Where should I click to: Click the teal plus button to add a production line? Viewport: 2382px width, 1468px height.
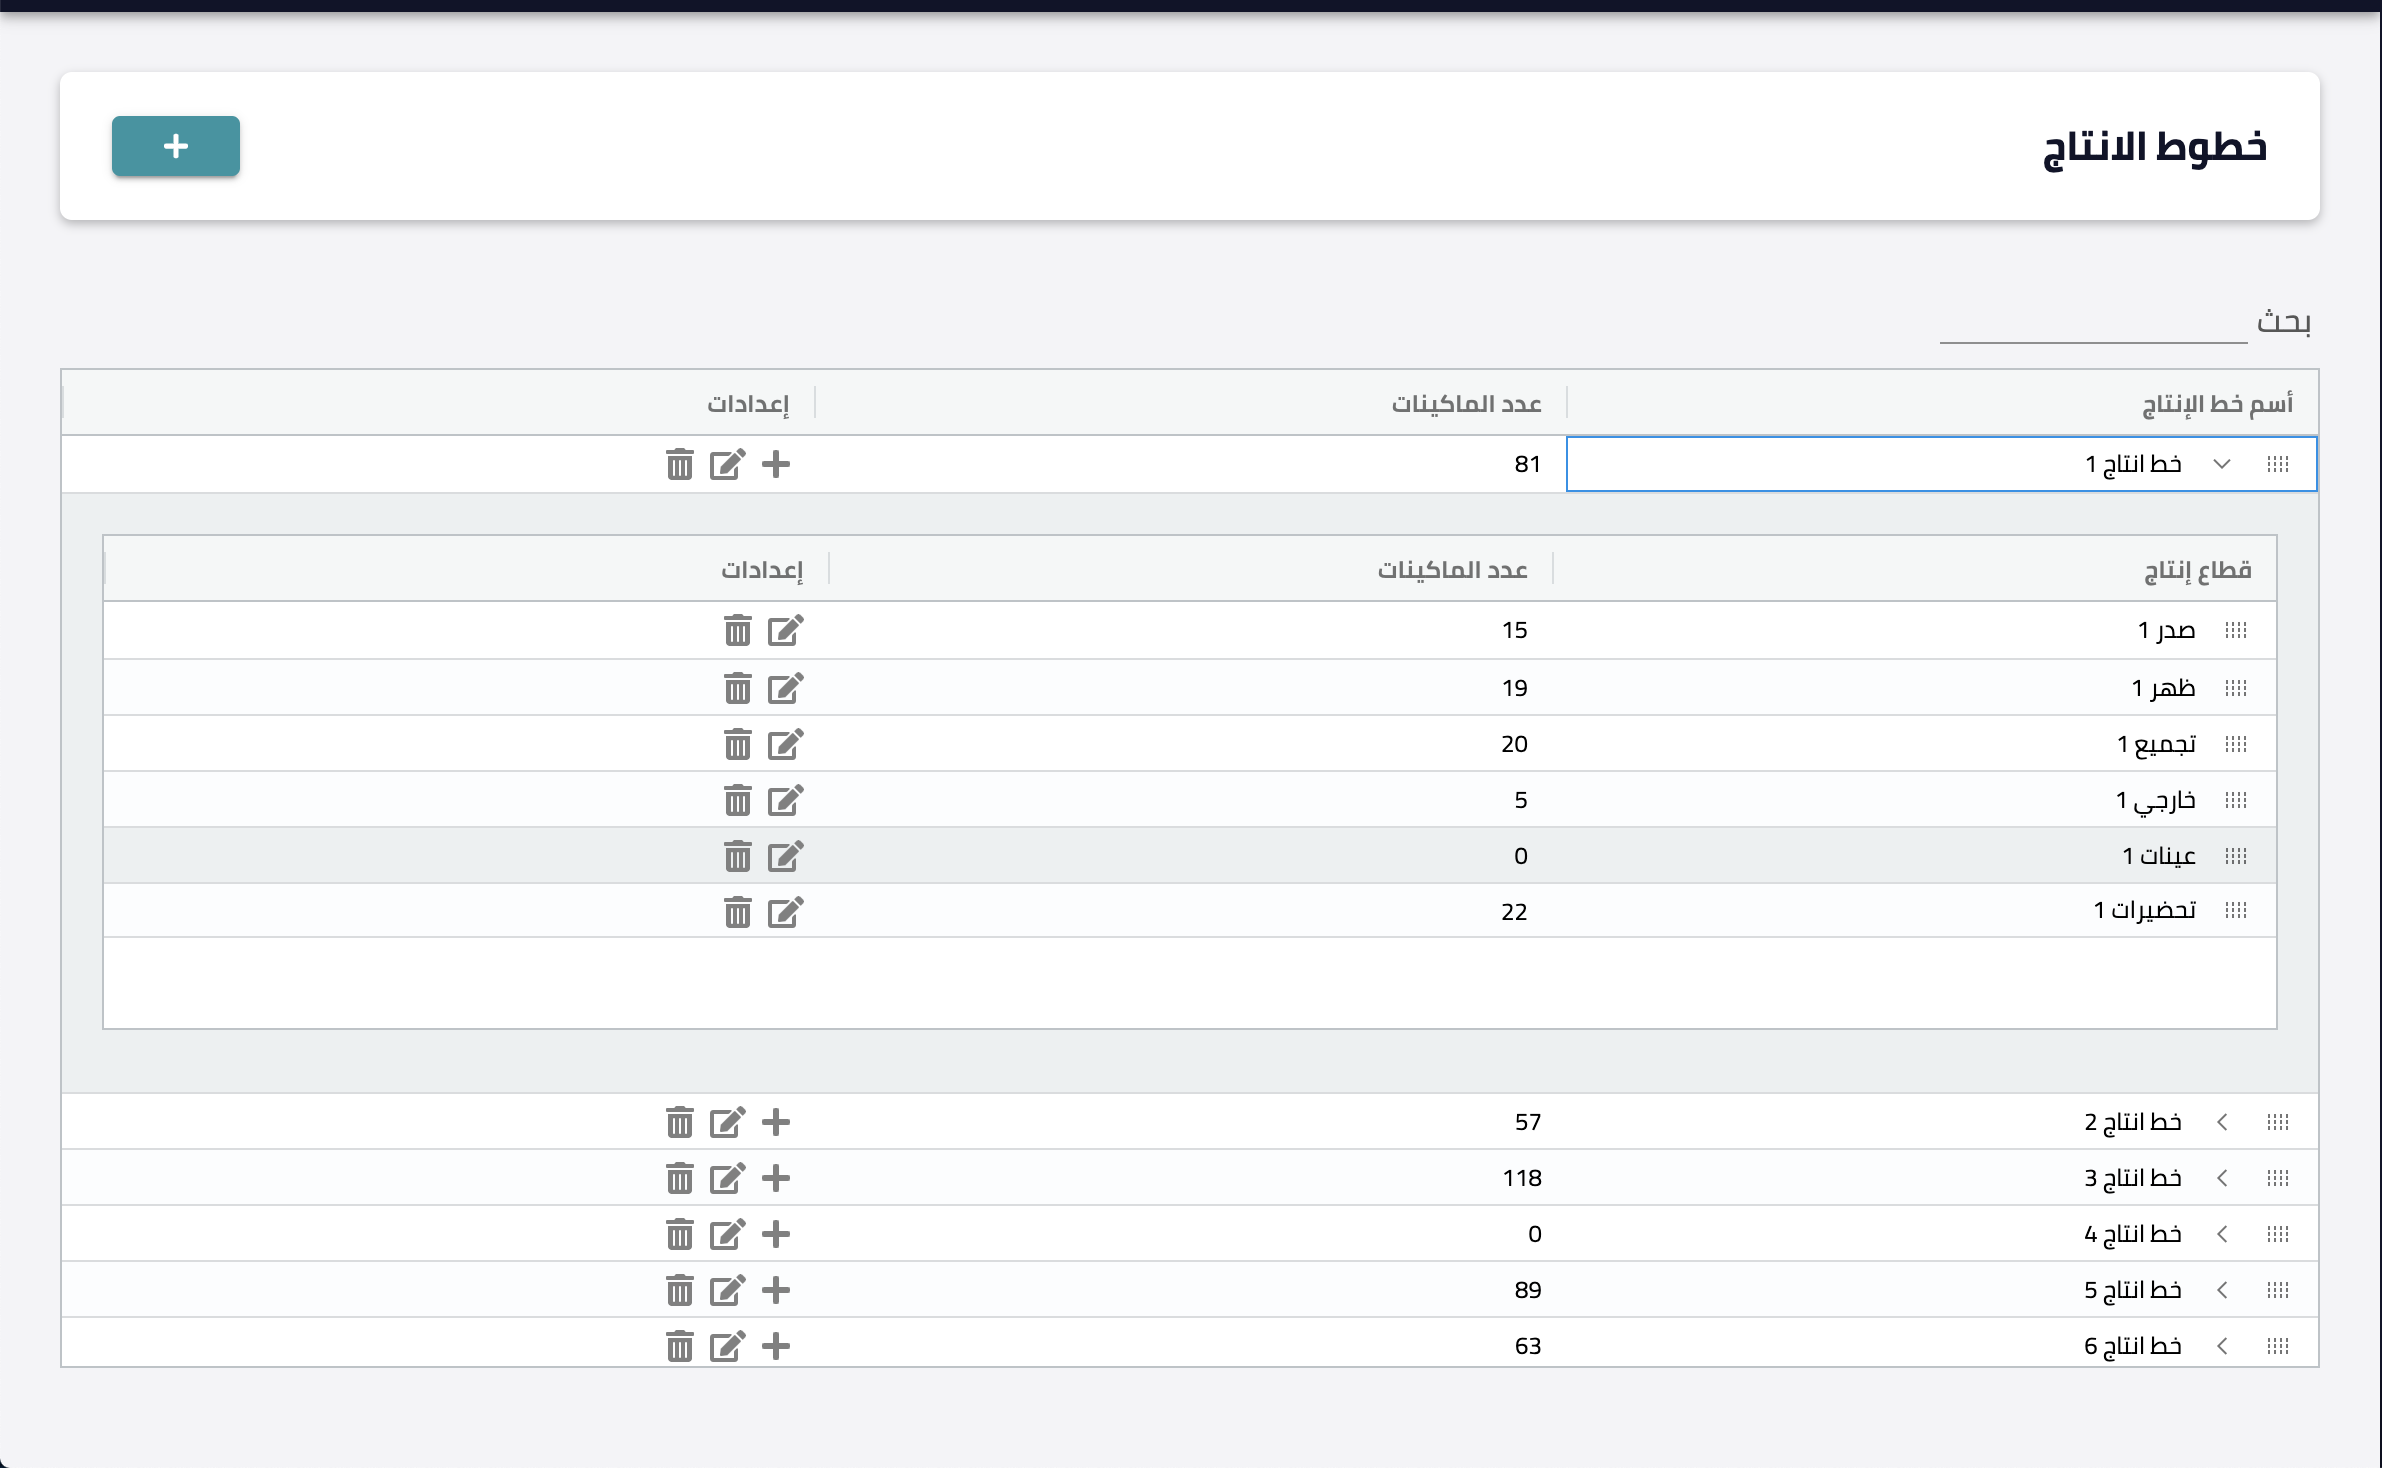click(176, 146)
